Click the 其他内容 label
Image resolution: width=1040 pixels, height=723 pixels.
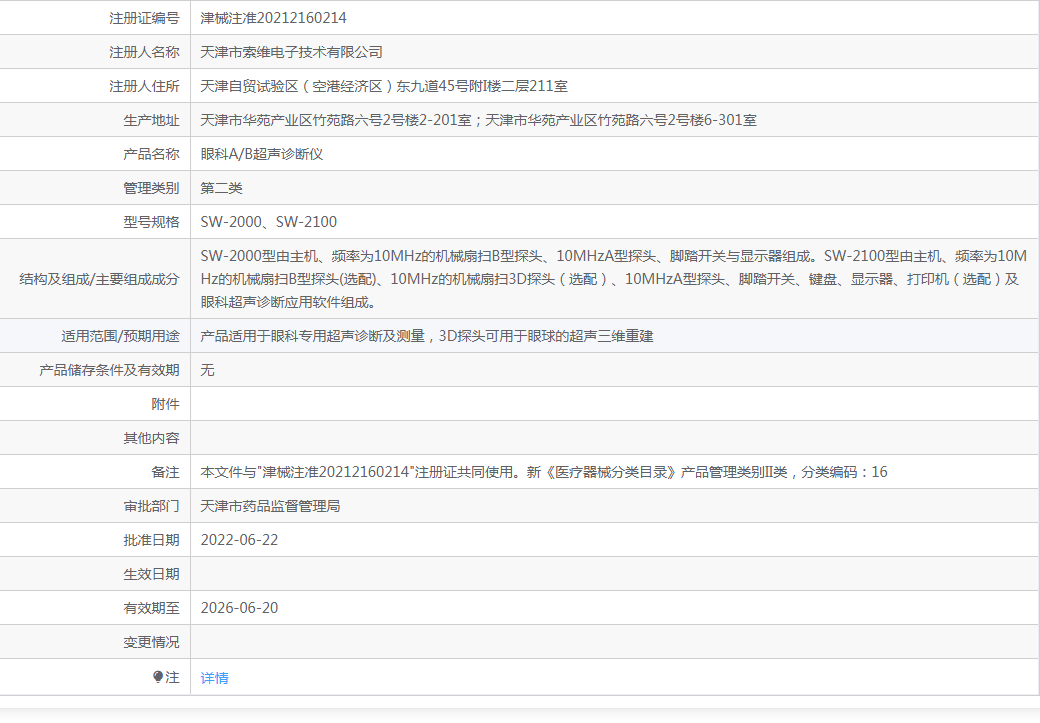click(x=151, y=438)
